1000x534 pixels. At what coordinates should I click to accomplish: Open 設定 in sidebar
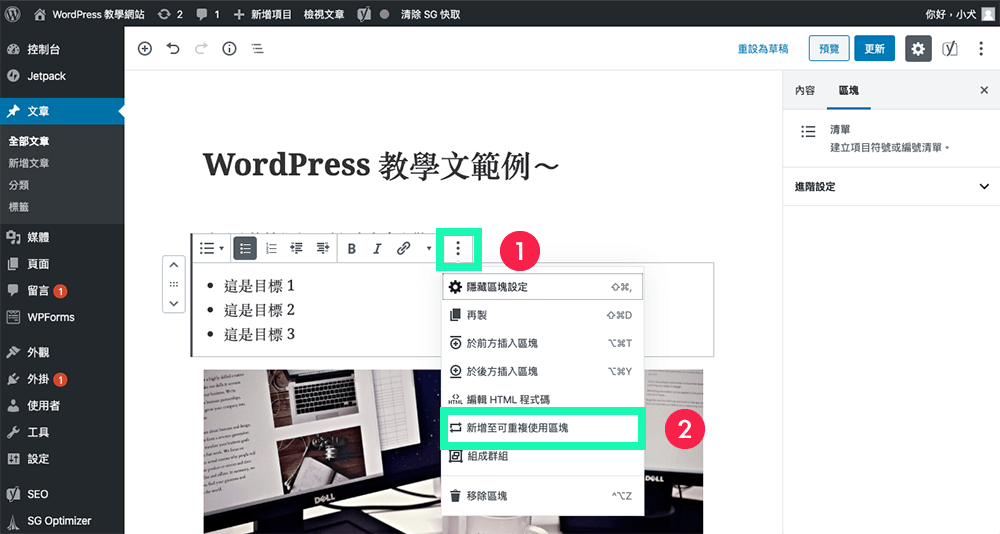[x=62, y=459]
